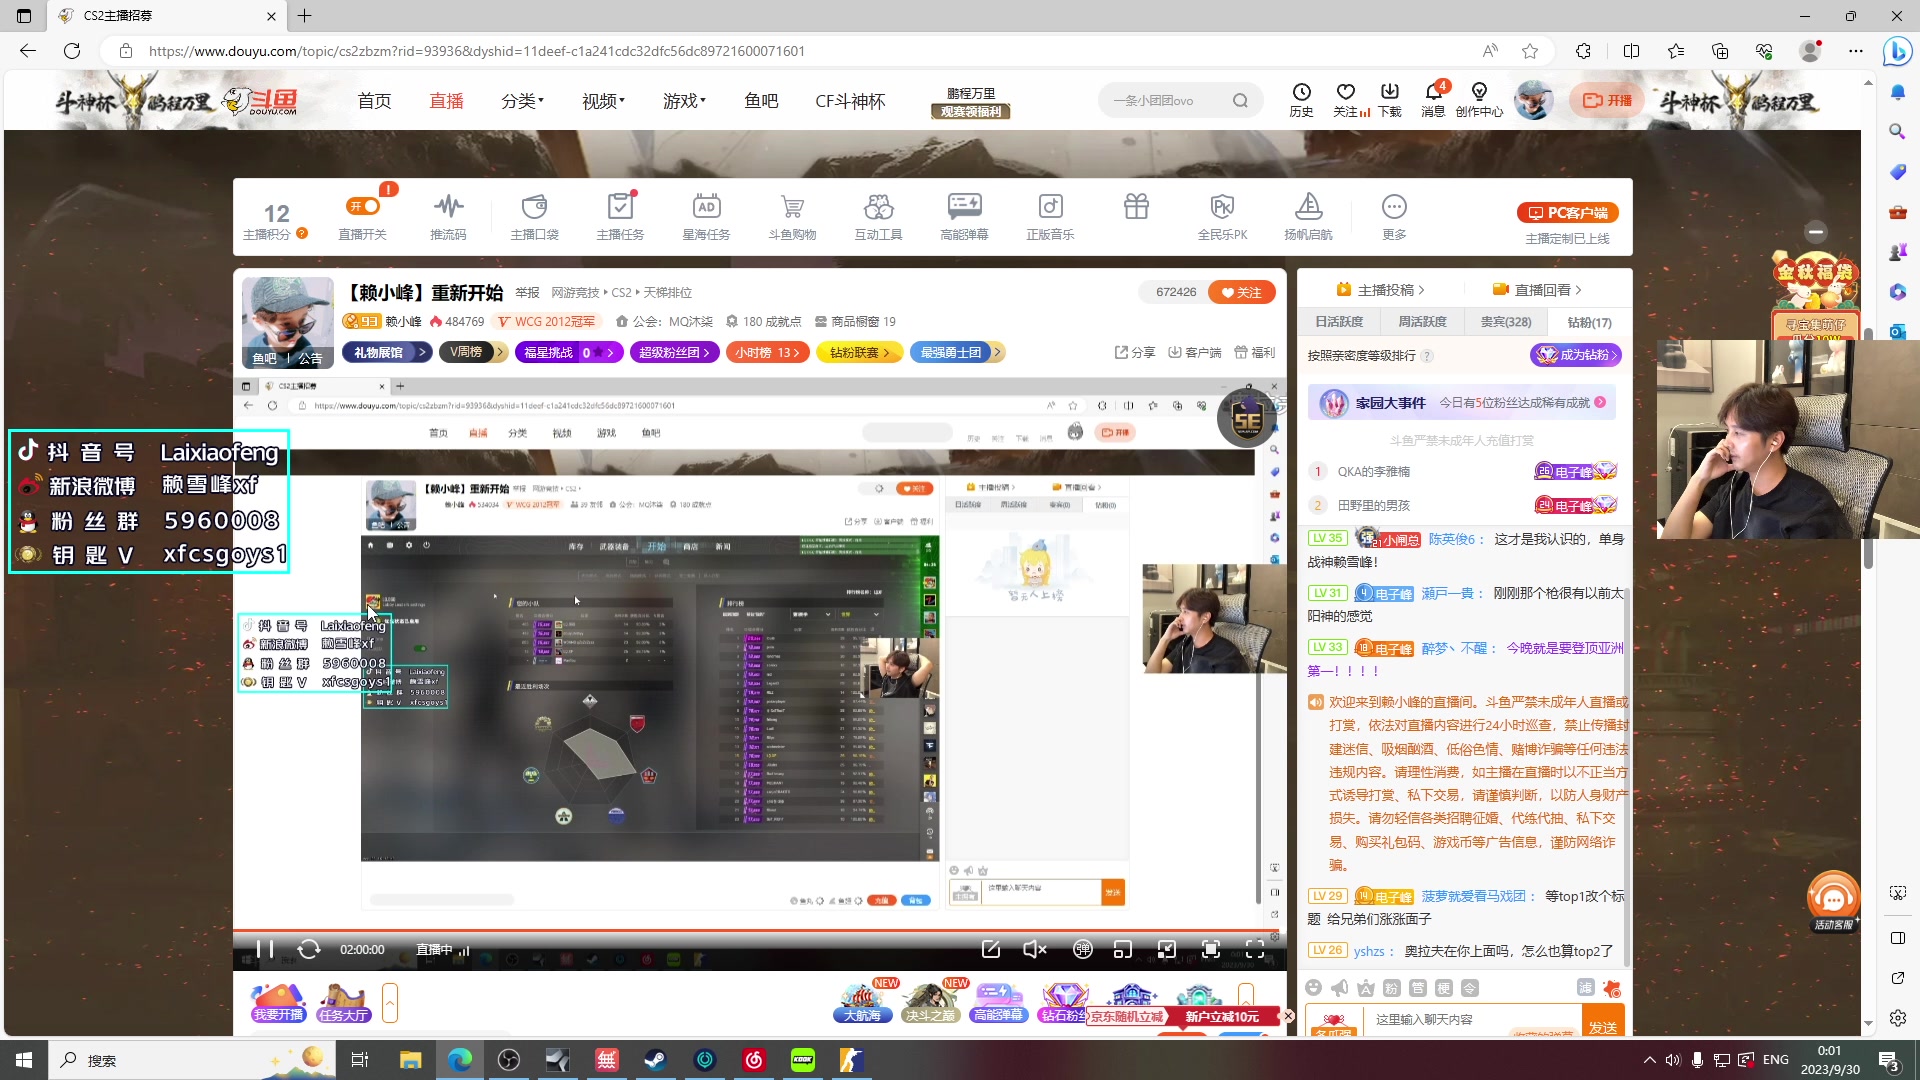This screenshot has height=1080, width=1920.
Task: Reload the live stream player
Action: [x=309, y=949]
